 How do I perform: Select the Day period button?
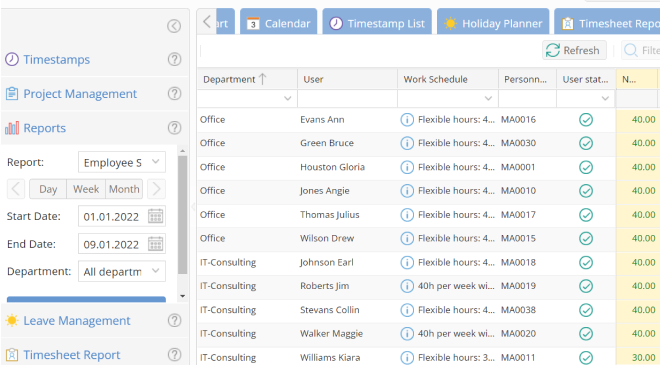[48, 189]
